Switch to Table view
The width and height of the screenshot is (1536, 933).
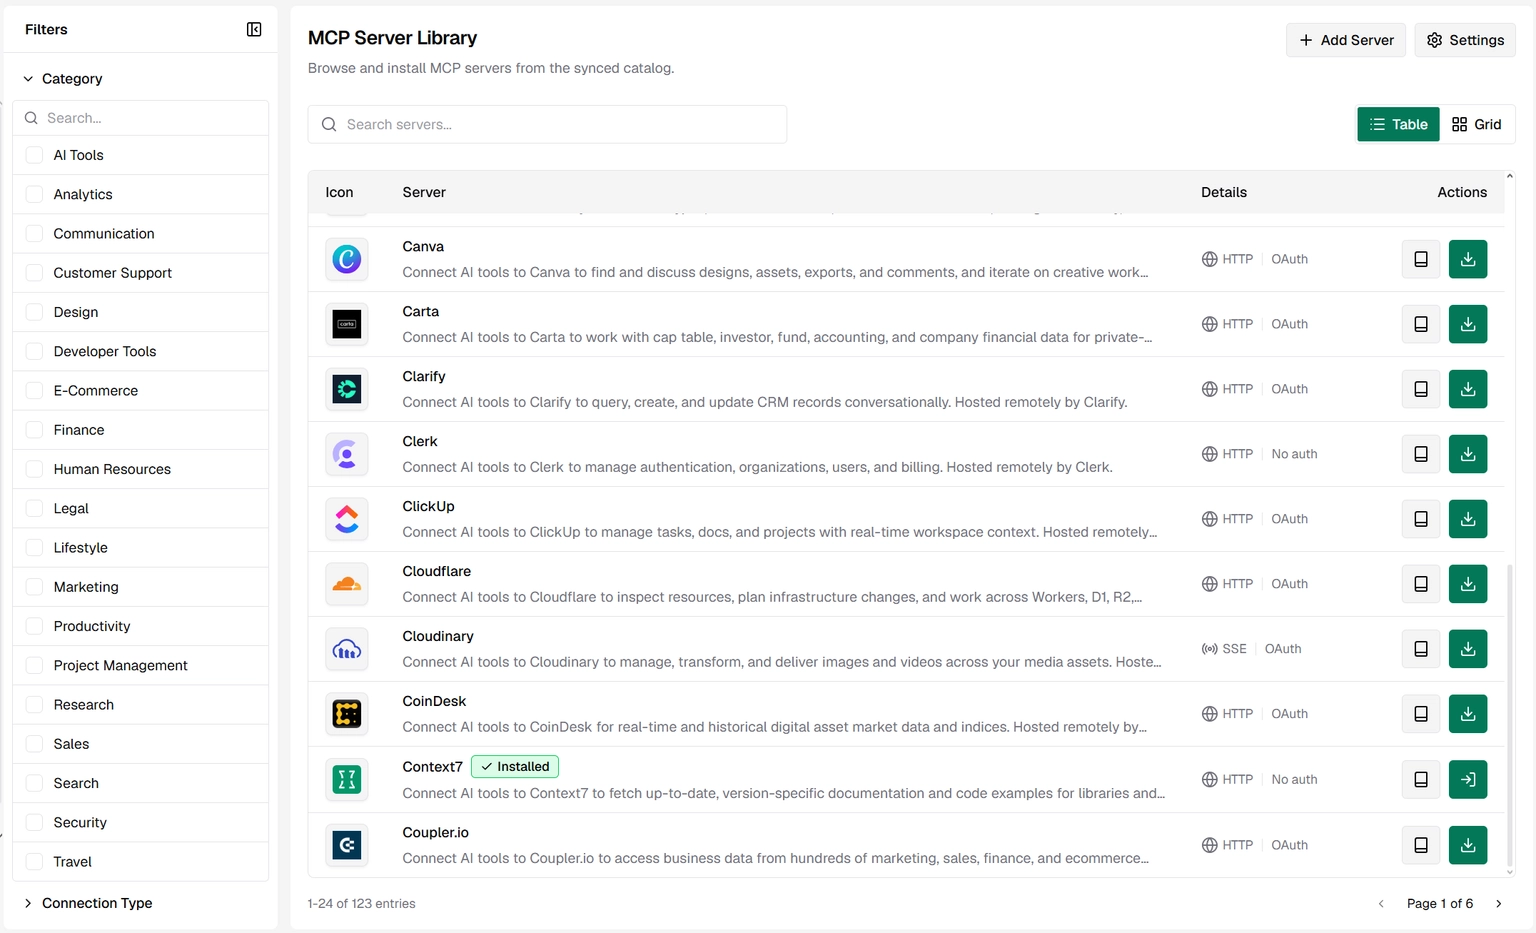tap(1398, 124)
